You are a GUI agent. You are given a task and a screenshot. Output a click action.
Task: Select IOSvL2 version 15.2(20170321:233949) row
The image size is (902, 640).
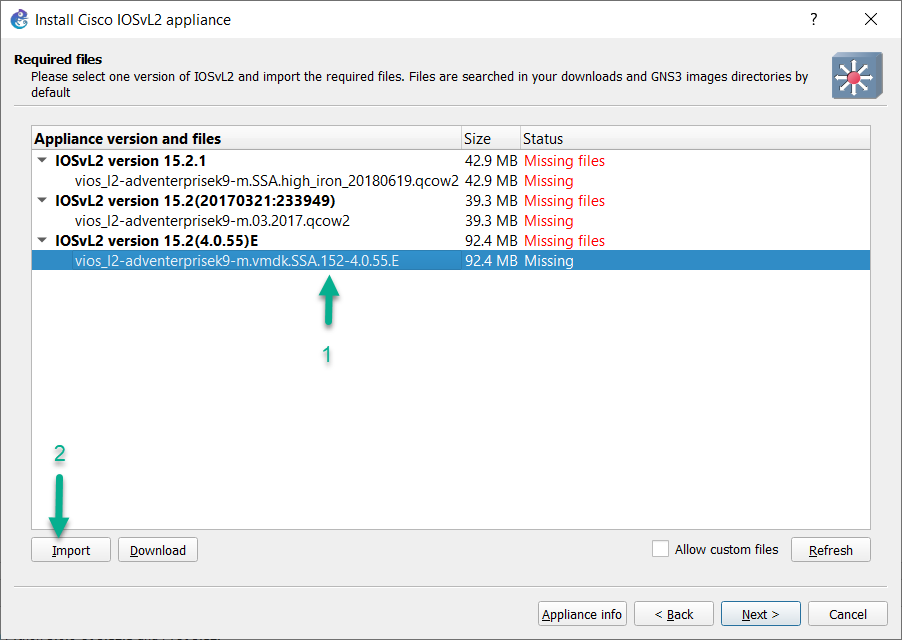pos(450,201)
